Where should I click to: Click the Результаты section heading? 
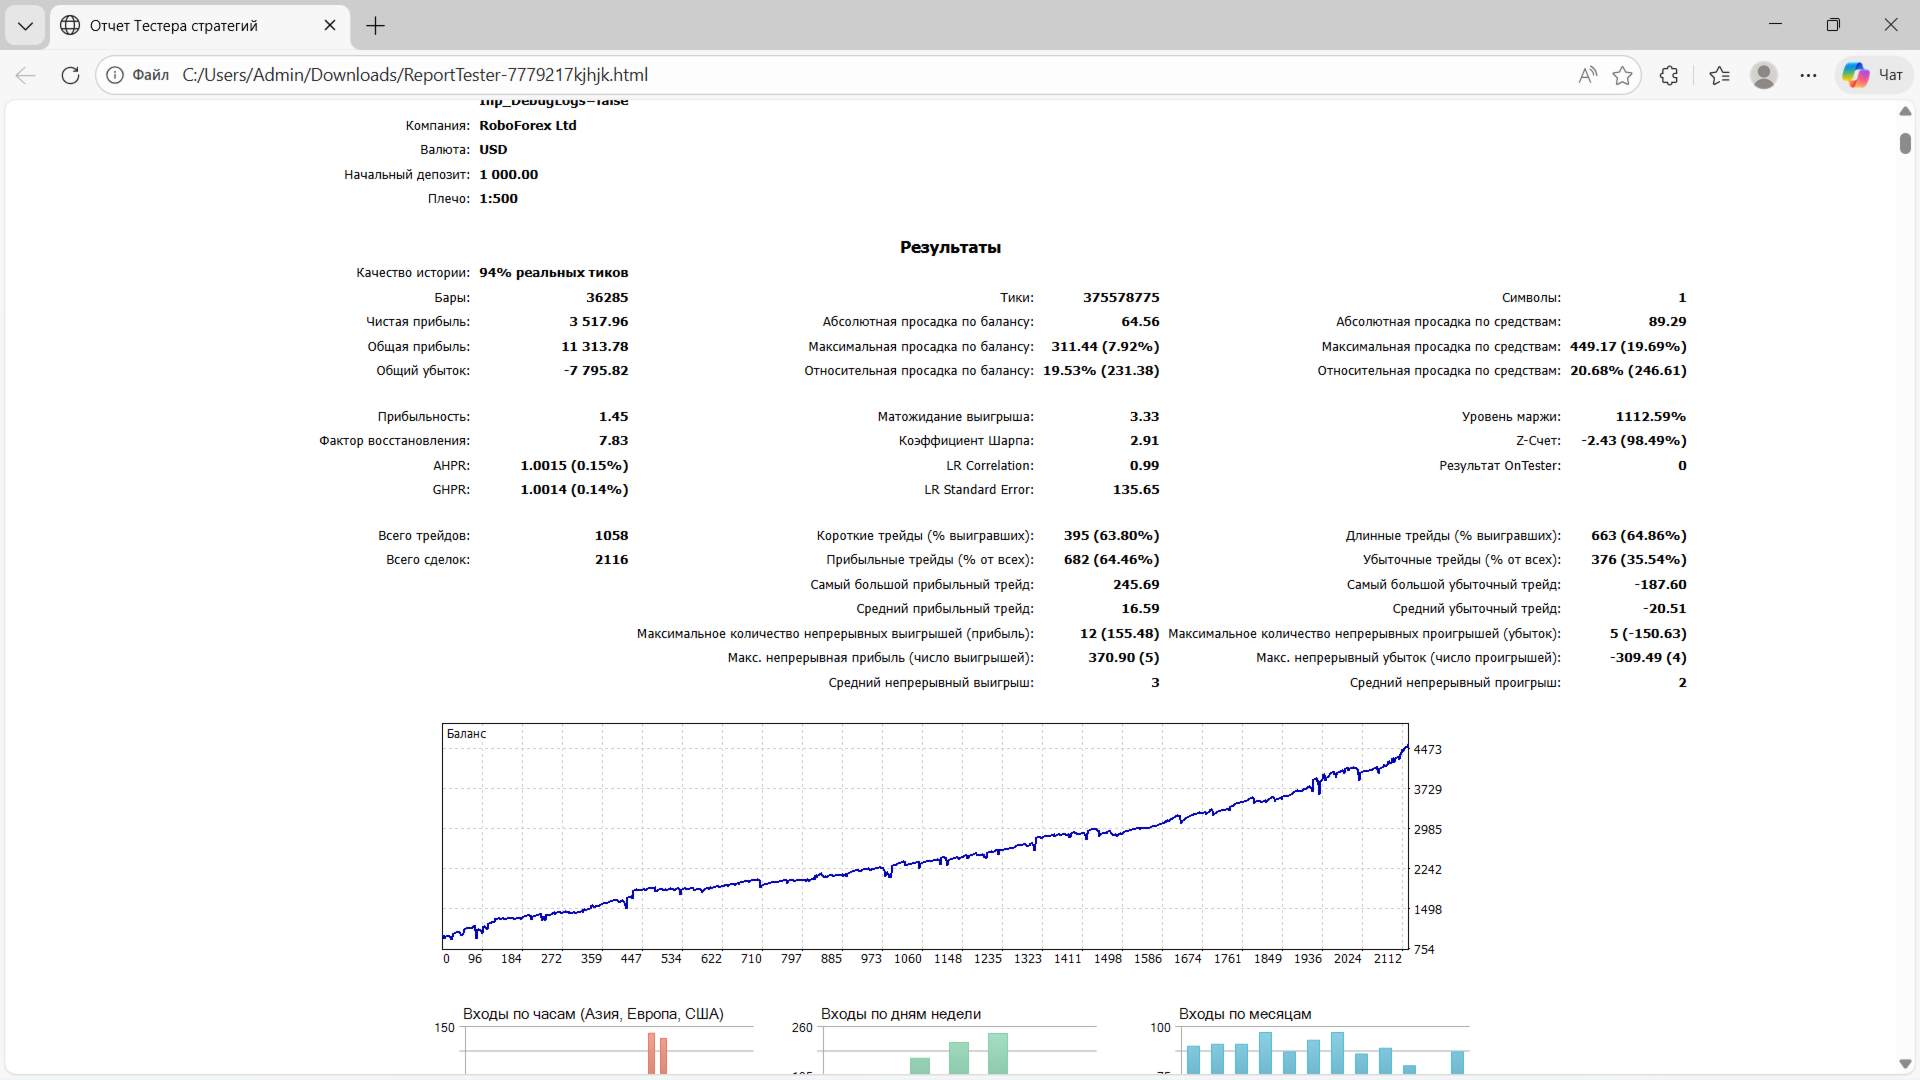[x=950, y=247]
